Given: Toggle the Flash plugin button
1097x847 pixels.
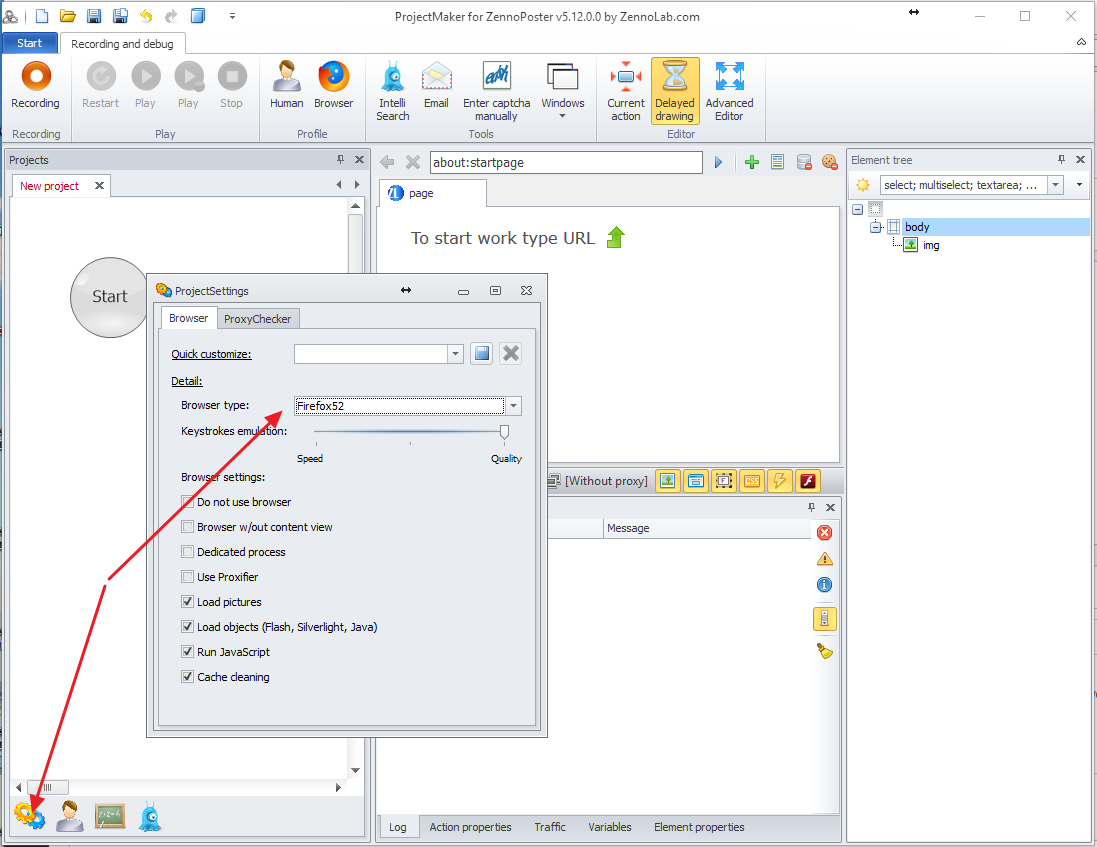Looking at the screenshot, I should [808, 481].
